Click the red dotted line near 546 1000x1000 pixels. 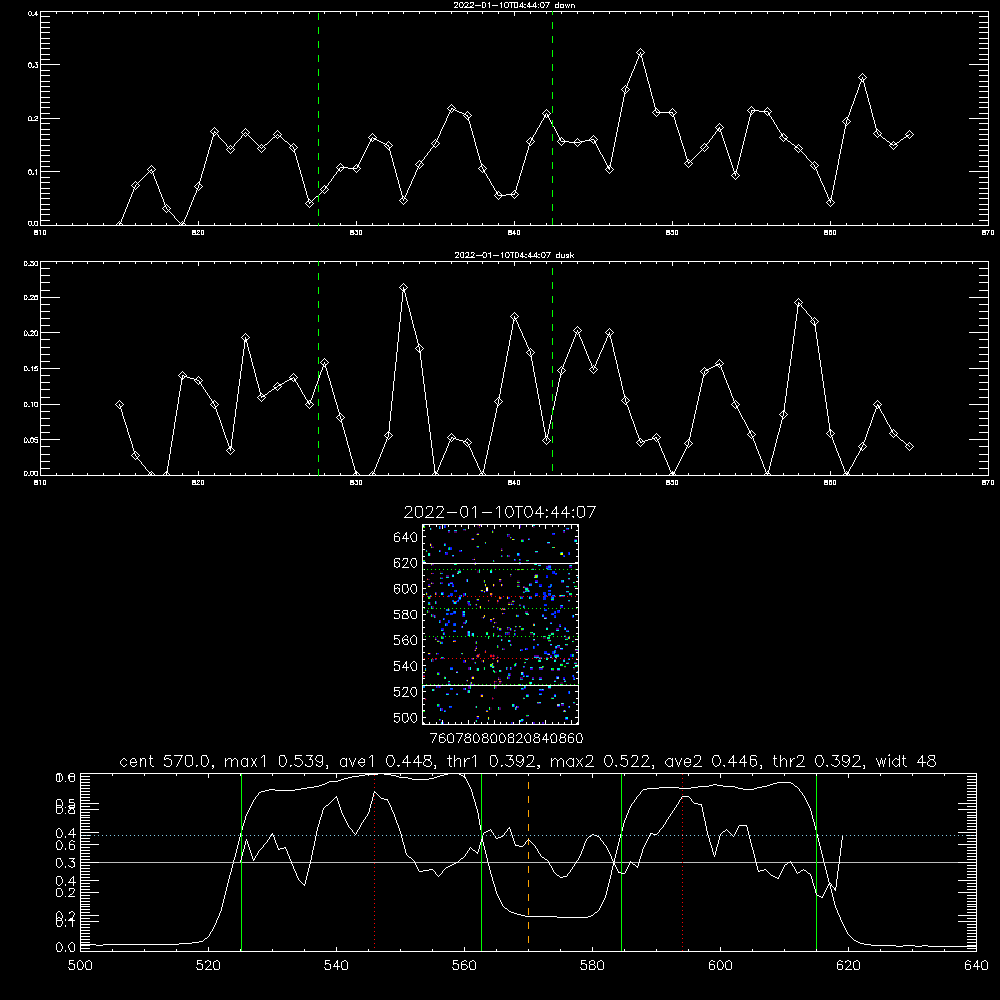[374, 862]
